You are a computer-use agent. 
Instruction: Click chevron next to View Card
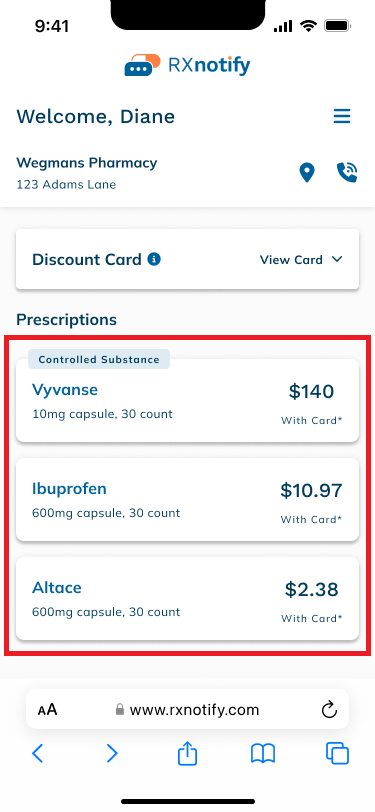(x=337, y=259)
